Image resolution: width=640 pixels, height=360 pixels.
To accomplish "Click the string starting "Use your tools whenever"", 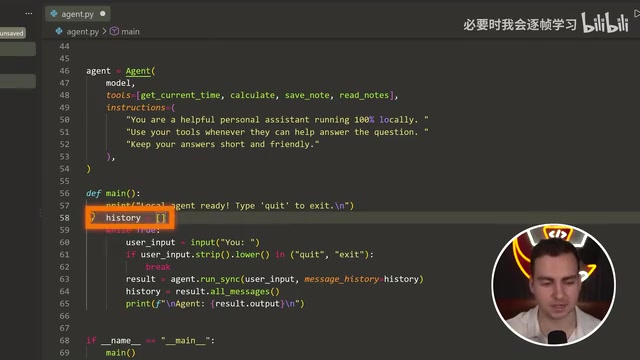I will point(278,132).
